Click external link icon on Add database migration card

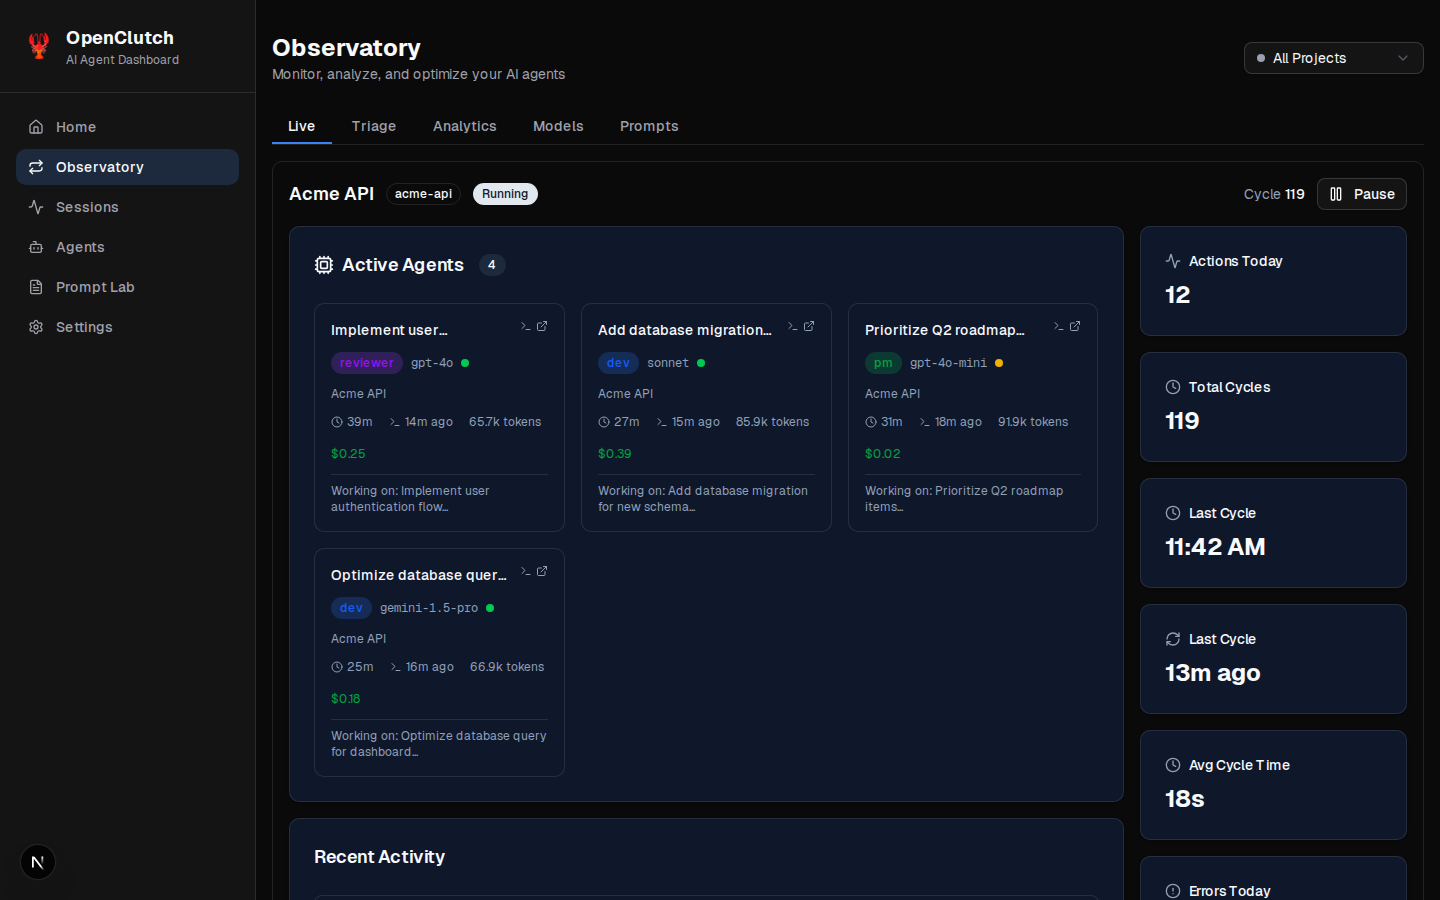pyautogui.click(x=809, y=326)
